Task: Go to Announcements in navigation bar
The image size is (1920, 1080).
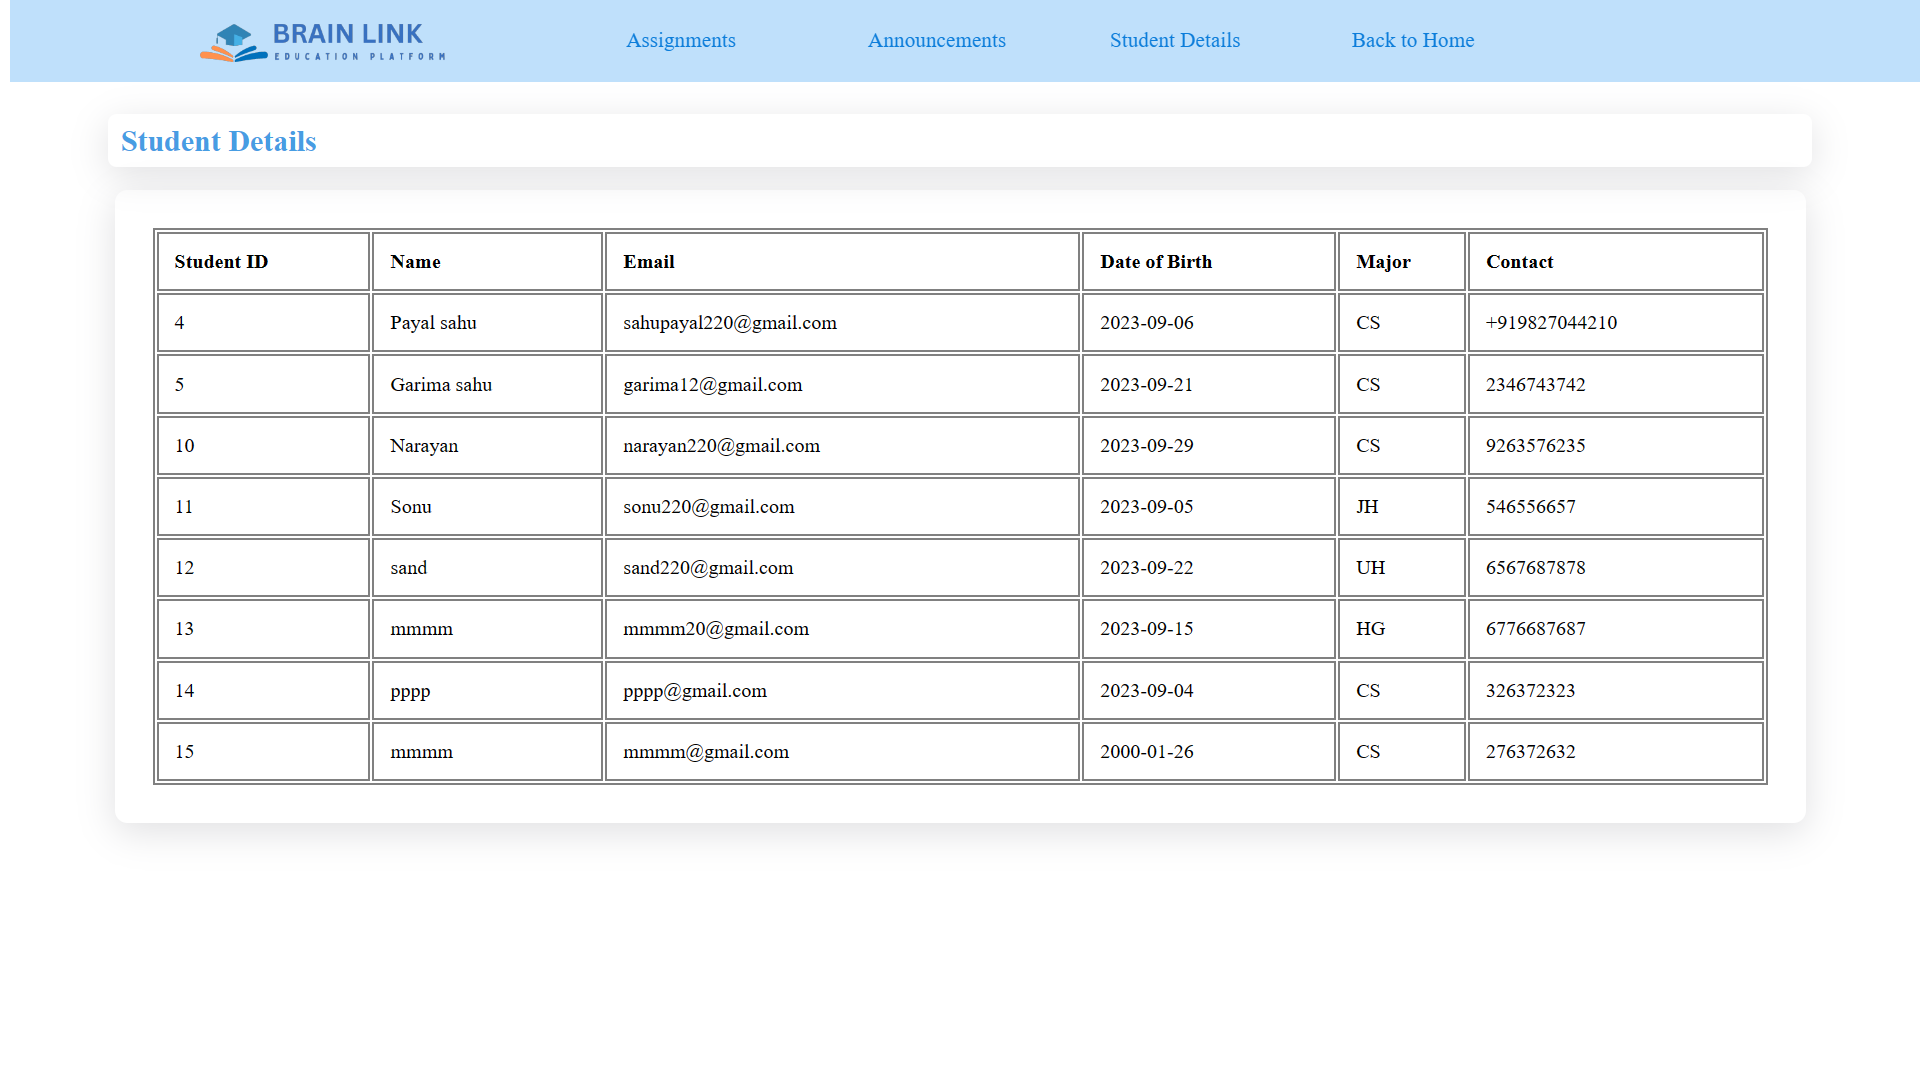Action: pos(936,40)
